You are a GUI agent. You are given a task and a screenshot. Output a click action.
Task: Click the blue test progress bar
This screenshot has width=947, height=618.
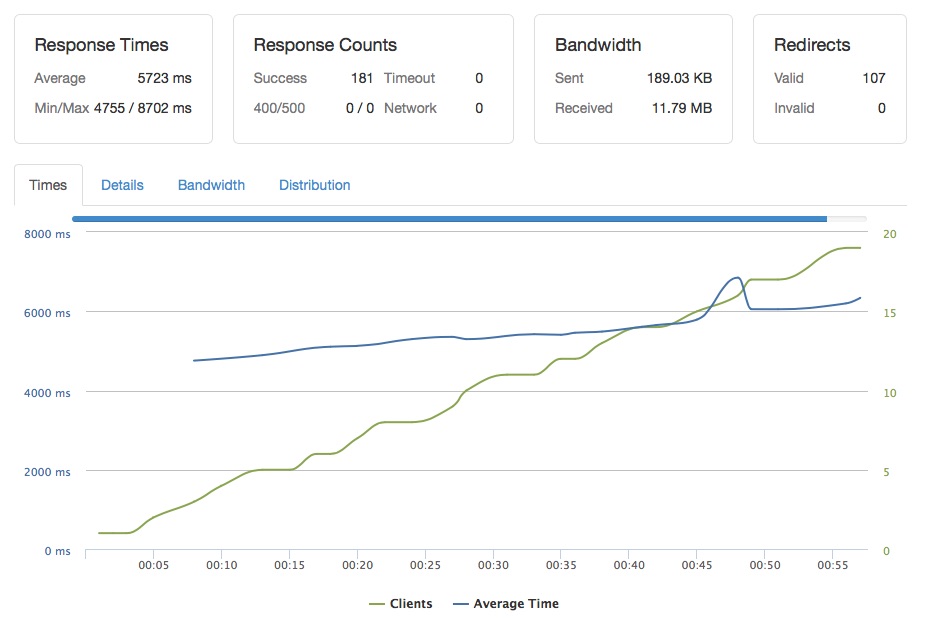tap(449, 219)
